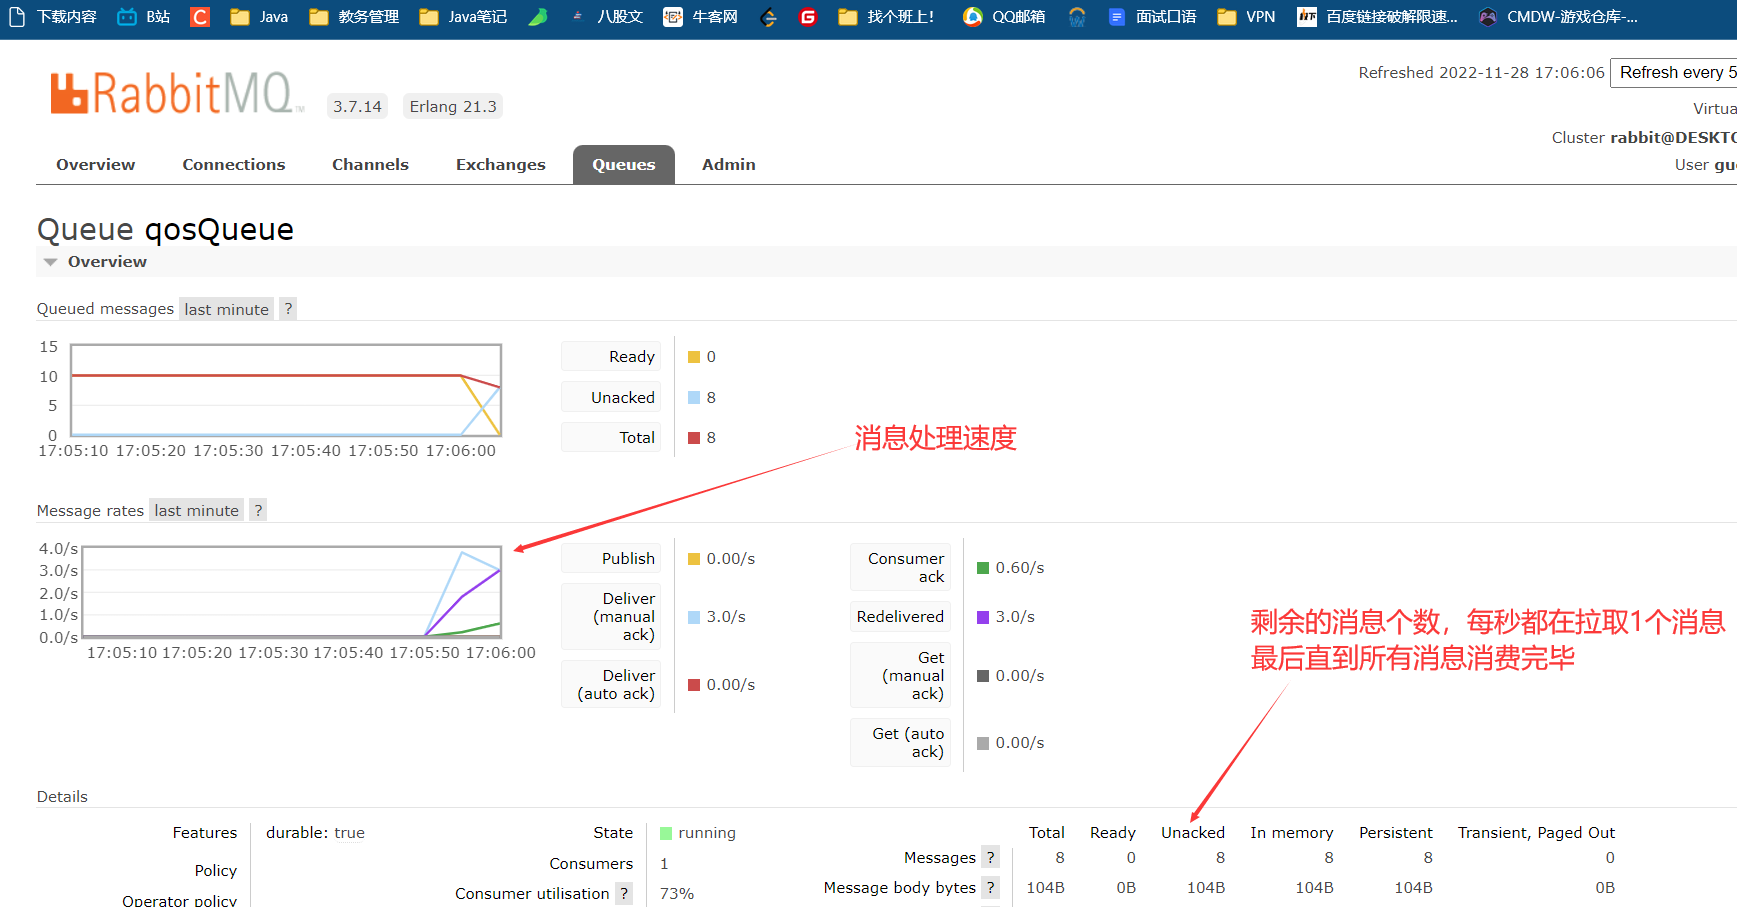Open the VPN bookmark folder
Image resolution: width=1737 pixels, height=907 pixels.
(x=1246, y=17)
